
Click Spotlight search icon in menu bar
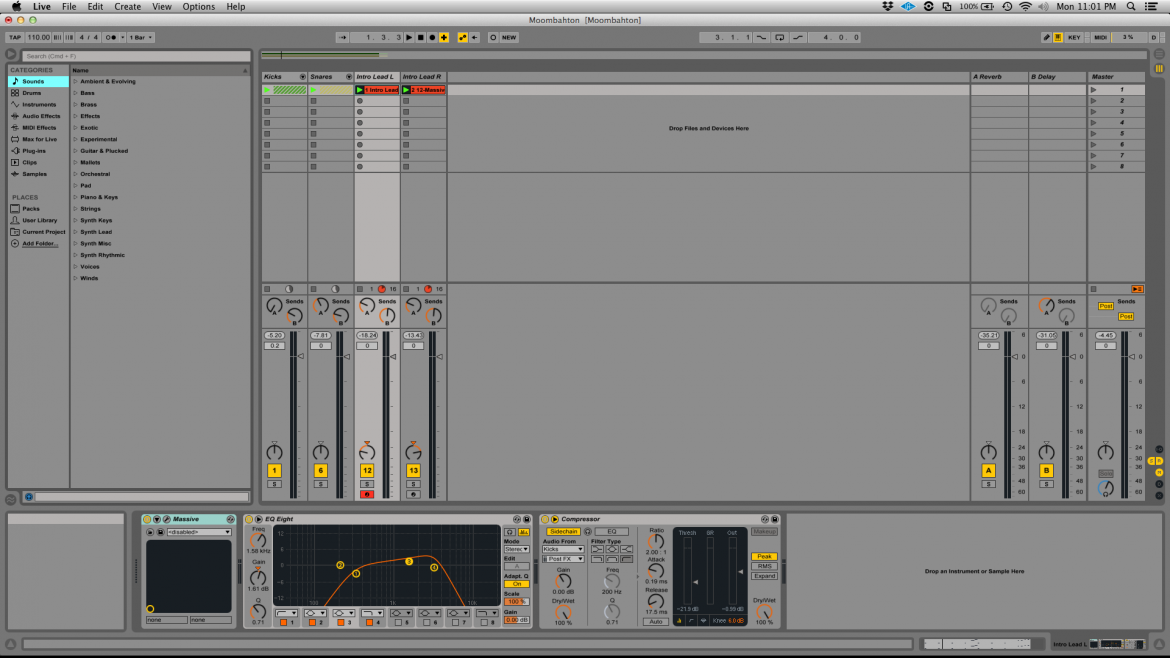[x=1131, y=7]
